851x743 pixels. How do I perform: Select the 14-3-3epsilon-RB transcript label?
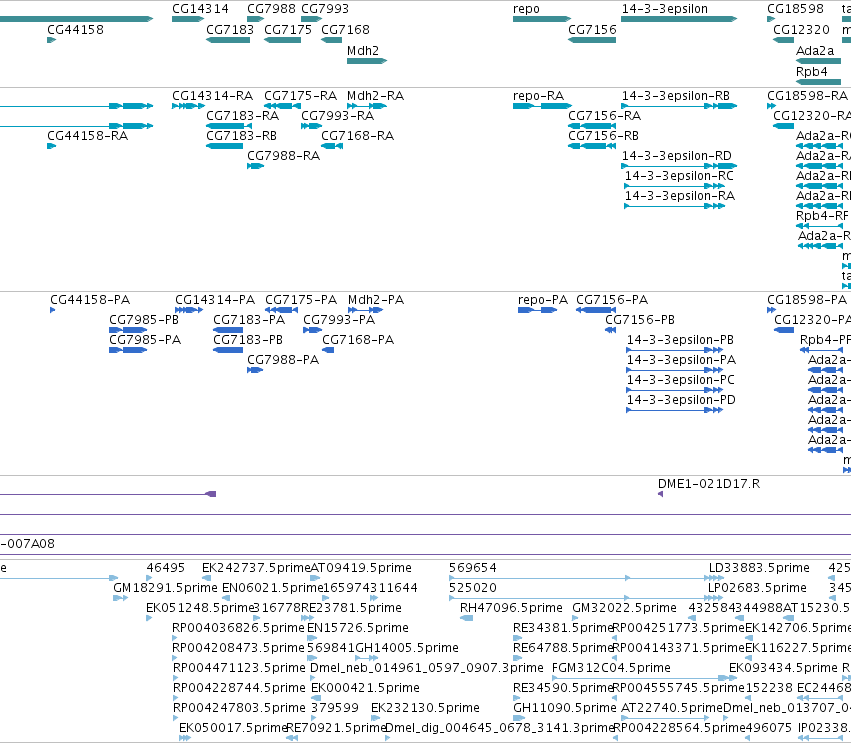(x=676, y=96)
